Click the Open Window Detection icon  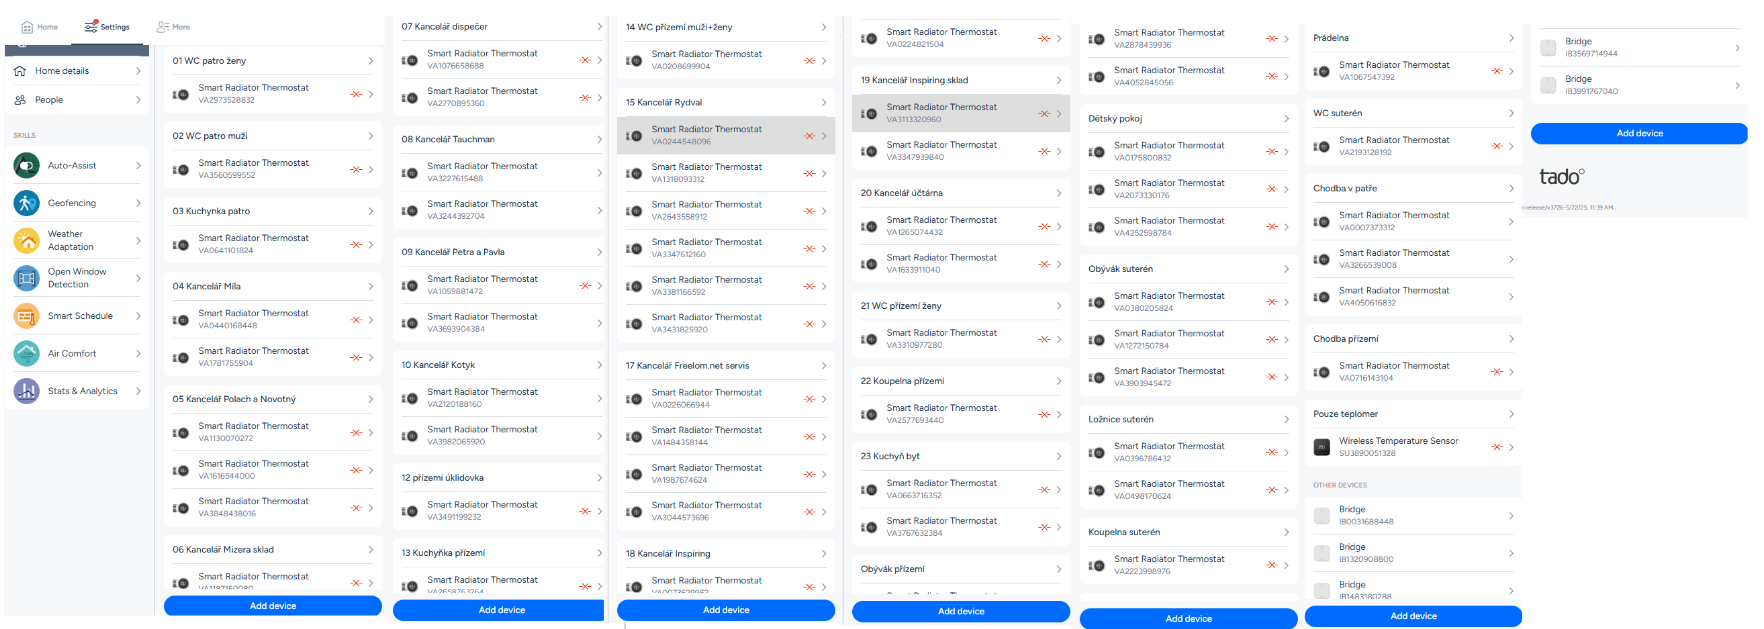pos(27,278)
